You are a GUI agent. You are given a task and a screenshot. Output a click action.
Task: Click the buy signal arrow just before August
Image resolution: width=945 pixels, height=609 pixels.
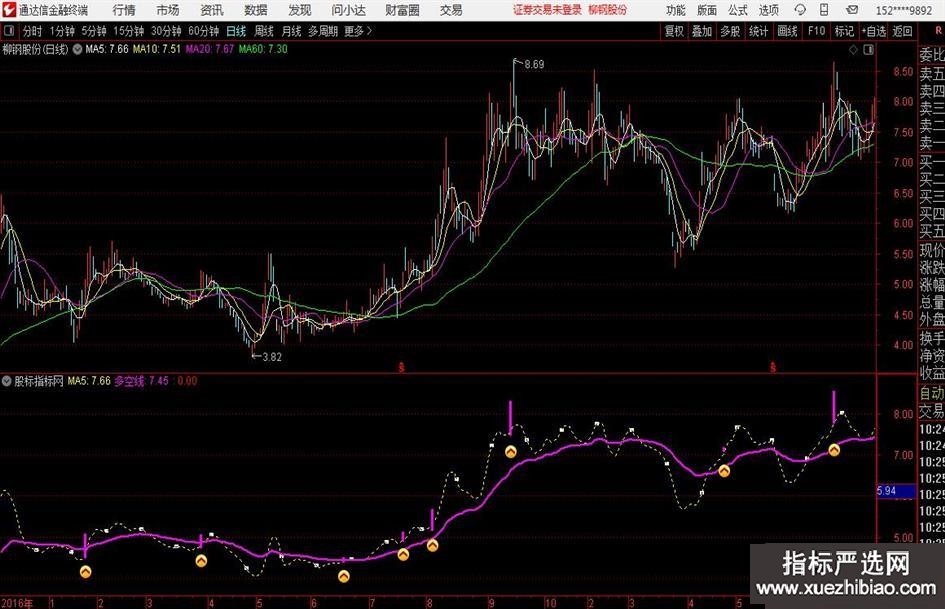click(403, 554)
